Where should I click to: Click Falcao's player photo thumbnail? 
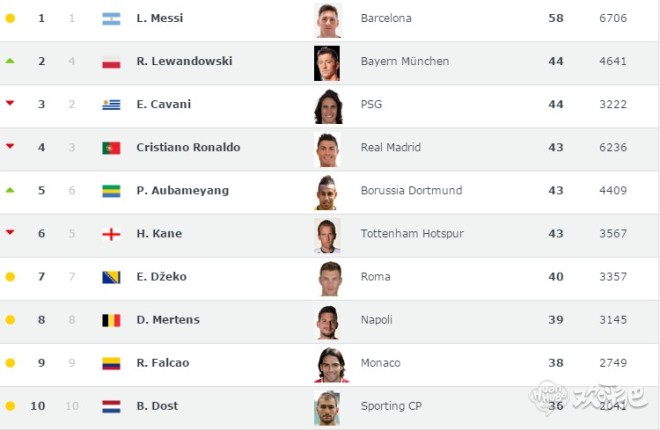coord(329,364)
